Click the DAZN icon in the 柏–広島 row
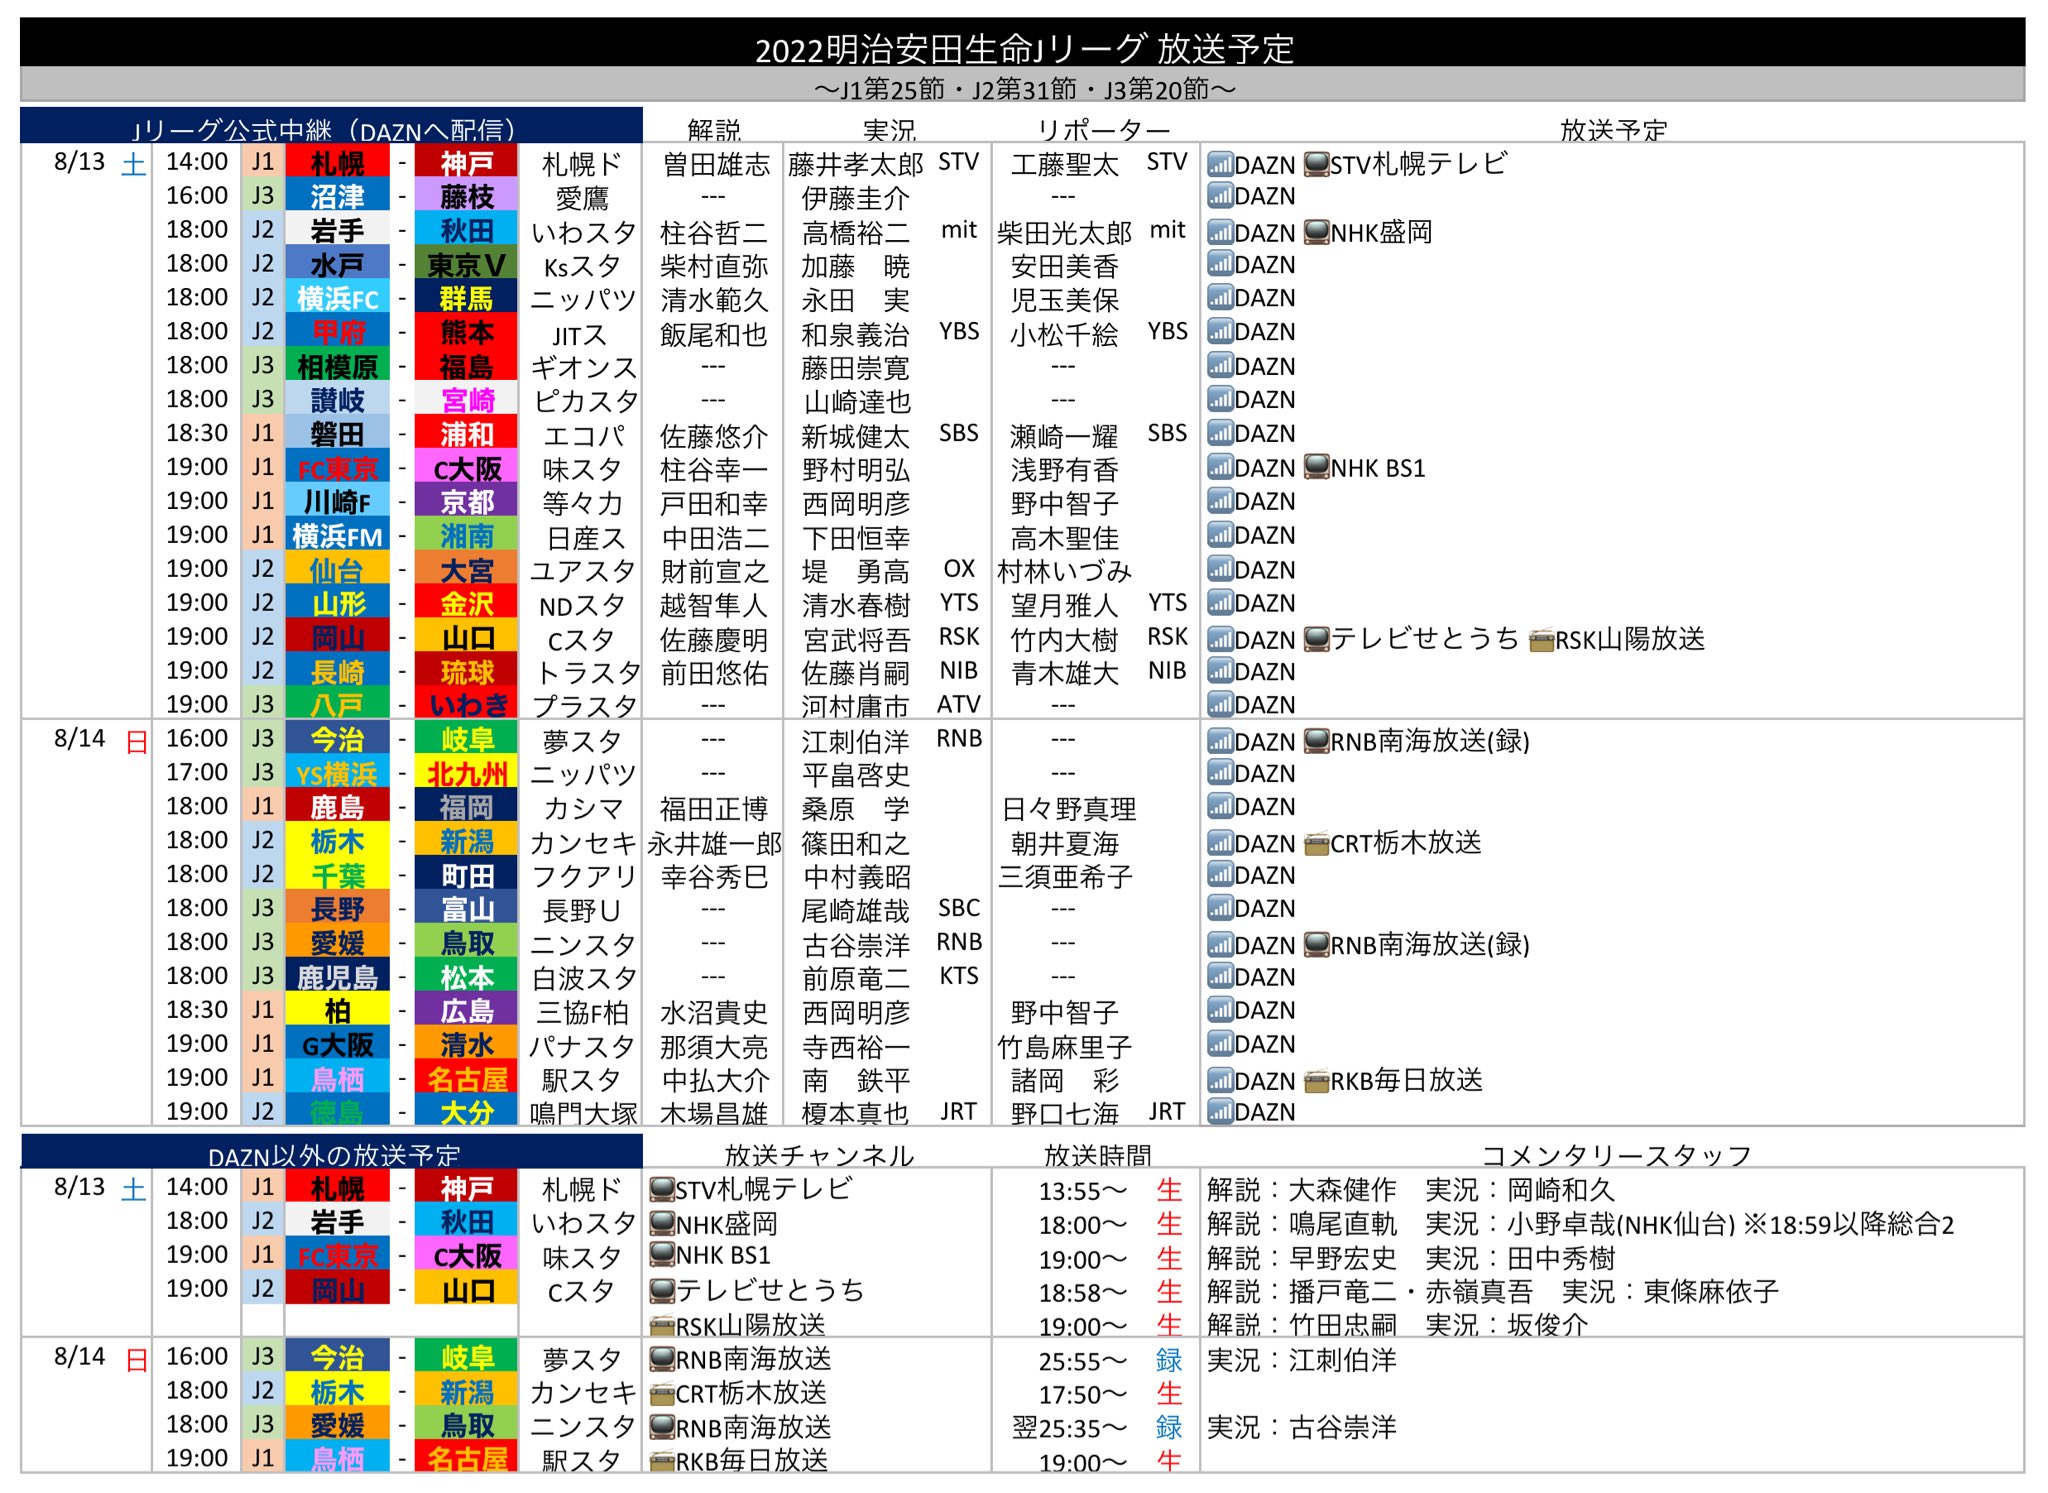Viewport: 2048px width, 1493px height. coord(1220,1010)
